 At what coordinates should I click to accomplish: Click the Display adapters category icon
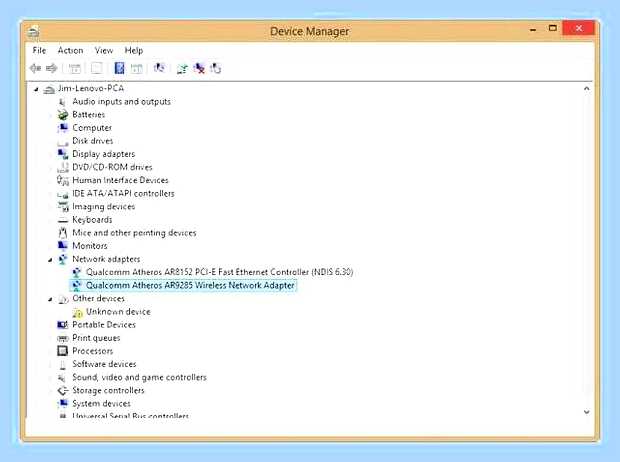[x=62, y=154]
